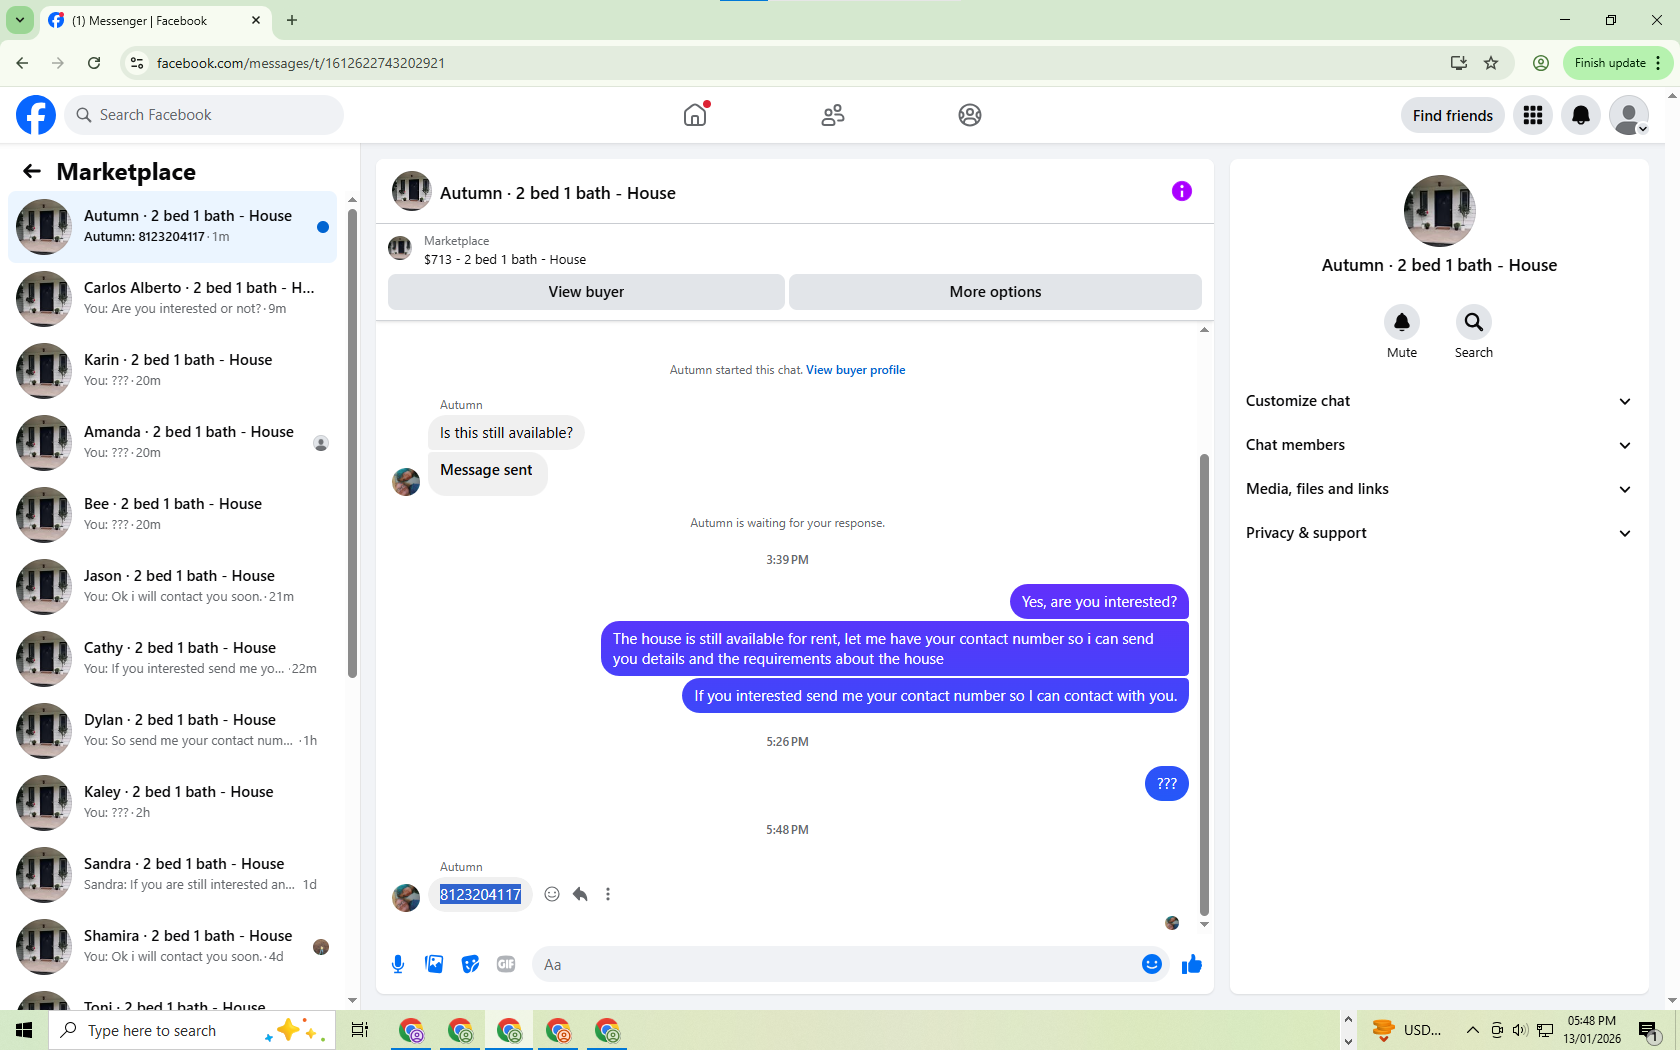1680x1050 pixels.
Task: Mute this conversation
Action: [x=1402, y=322]
